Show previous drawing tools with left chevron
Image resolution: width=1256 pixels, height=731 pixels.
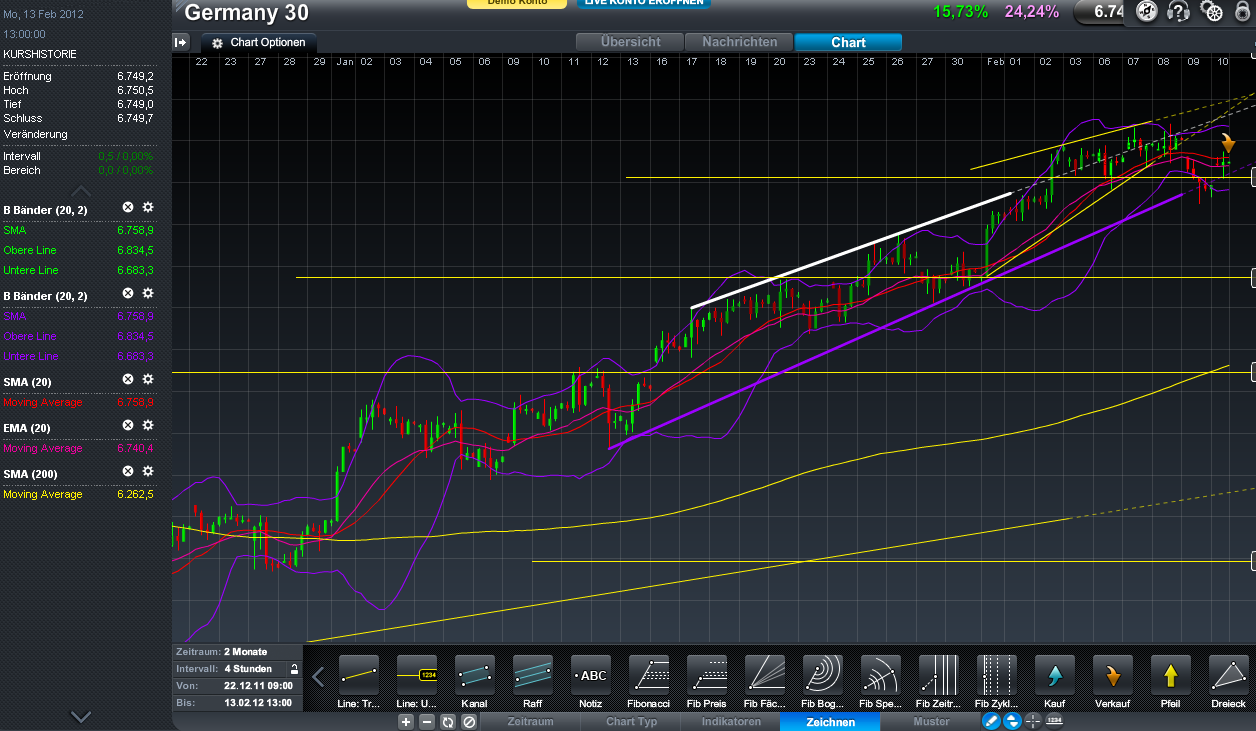(x=318, y=677)
